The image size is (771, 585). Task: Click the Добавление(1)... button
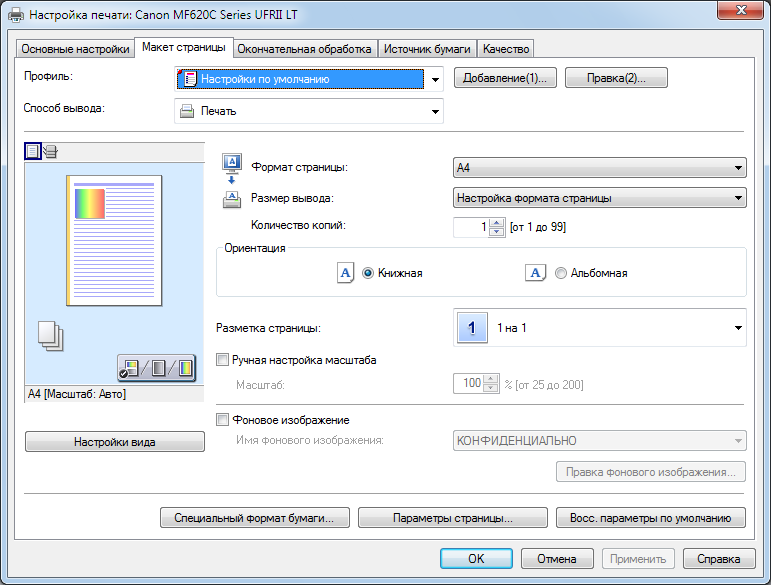click(505, 78)
